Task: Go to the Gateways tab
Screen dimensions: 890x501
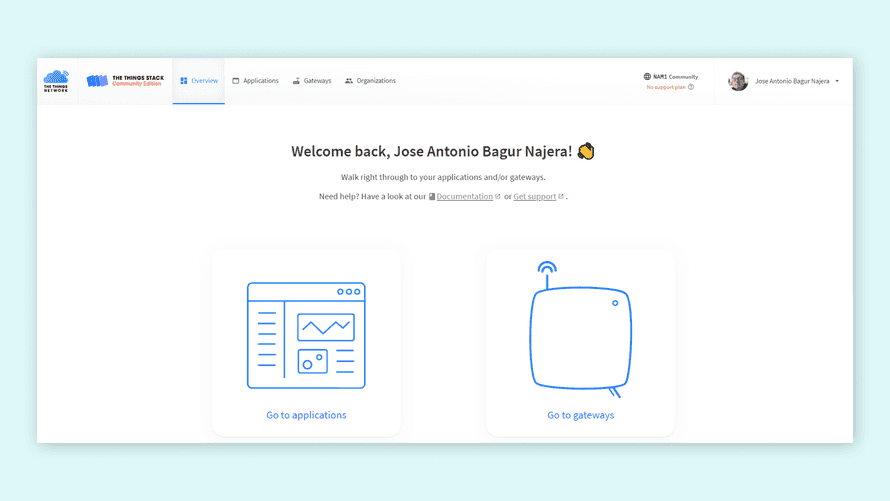Action: pos(311,81)
